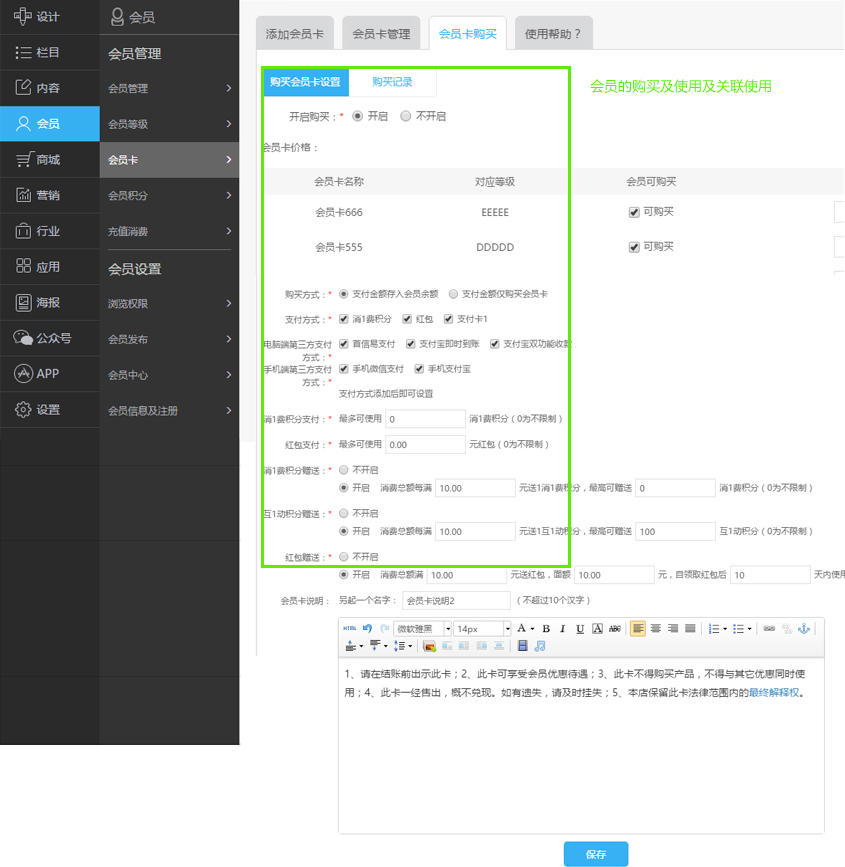The image size is (845, 867).
Task: Click the 保存 button
Action: pos(596,854)
